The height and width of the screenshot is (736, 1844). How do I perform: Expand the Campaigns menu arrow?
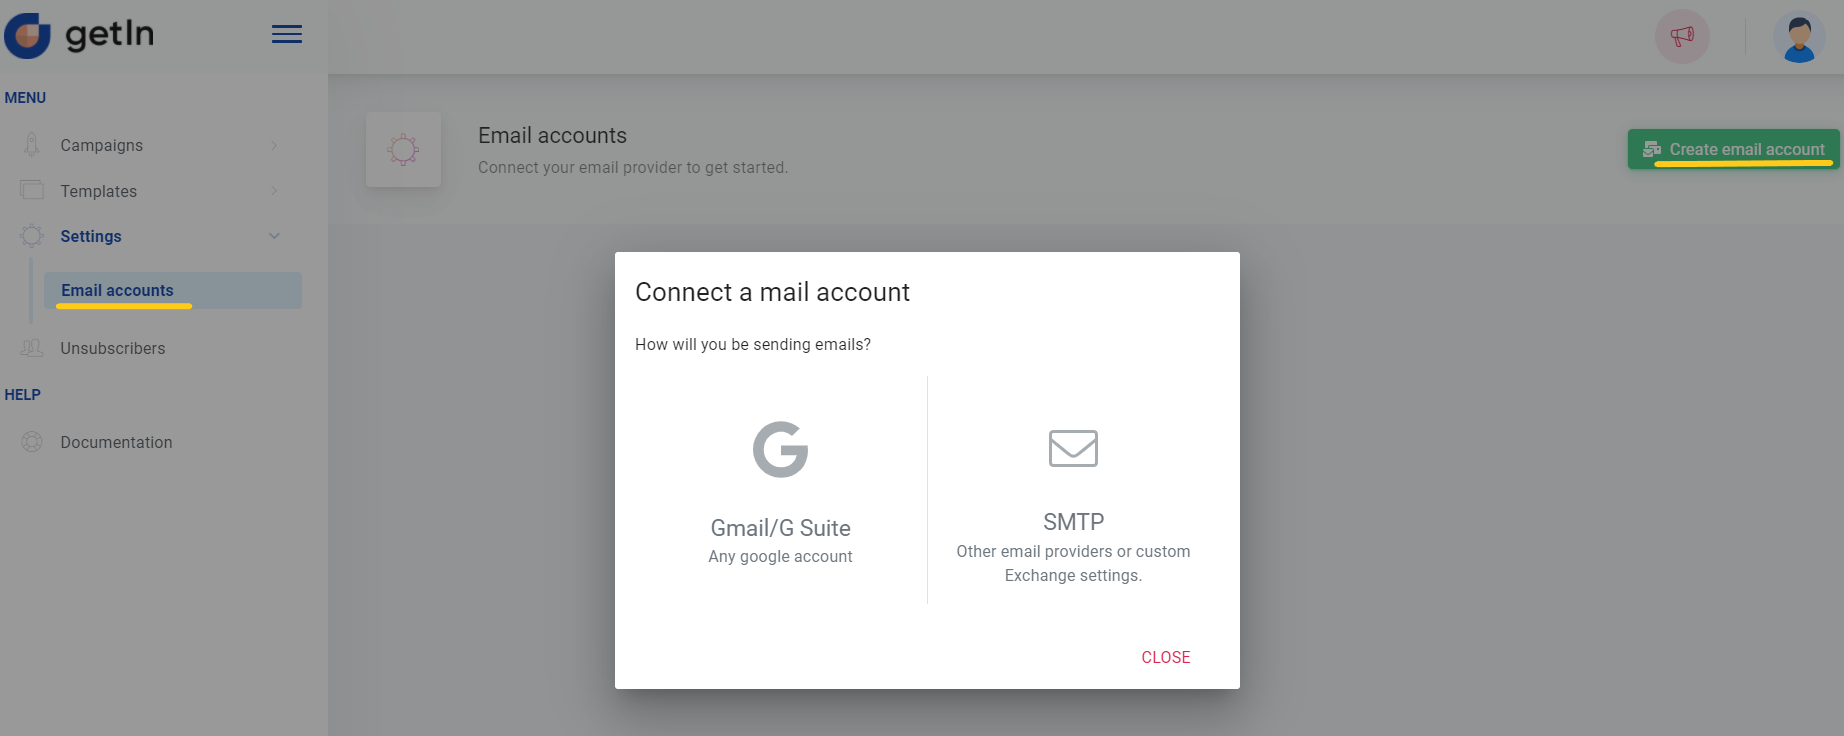(274, 144)
